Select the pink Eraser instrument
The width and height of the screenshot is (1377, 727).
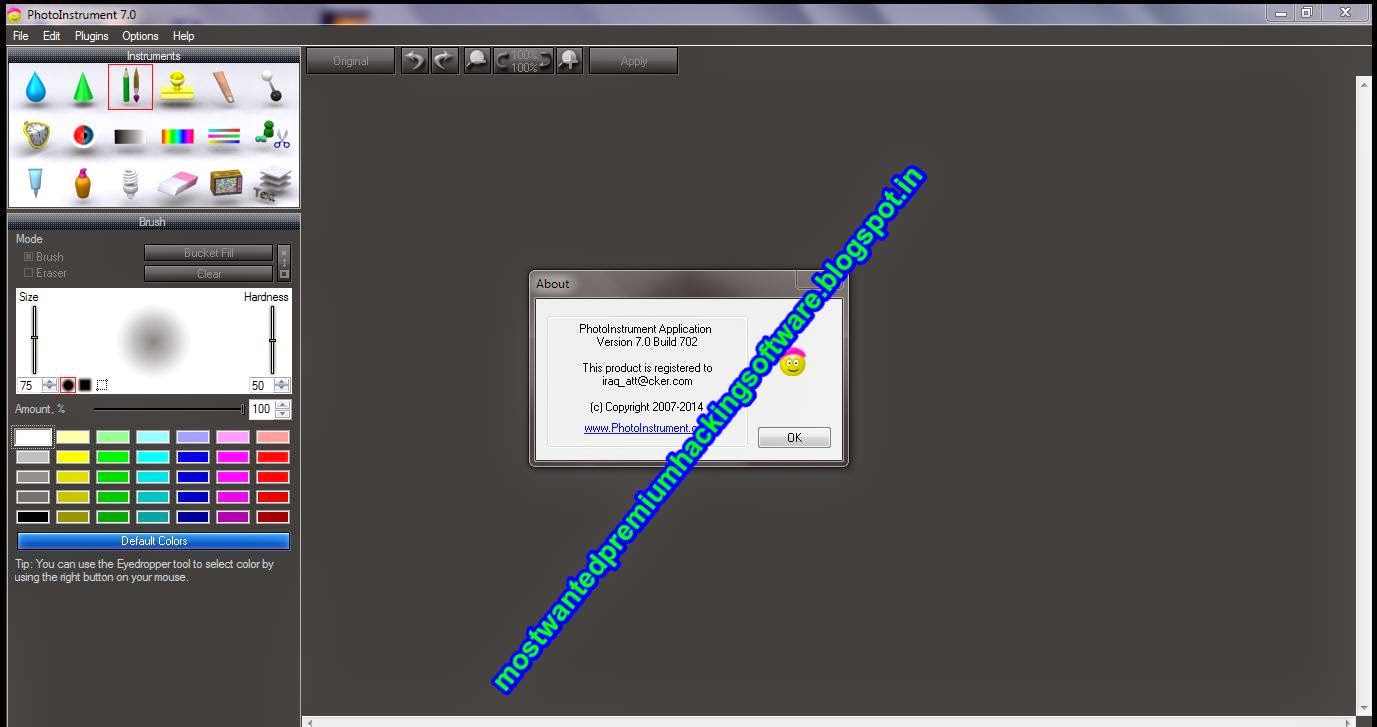(x=178, y=184)
